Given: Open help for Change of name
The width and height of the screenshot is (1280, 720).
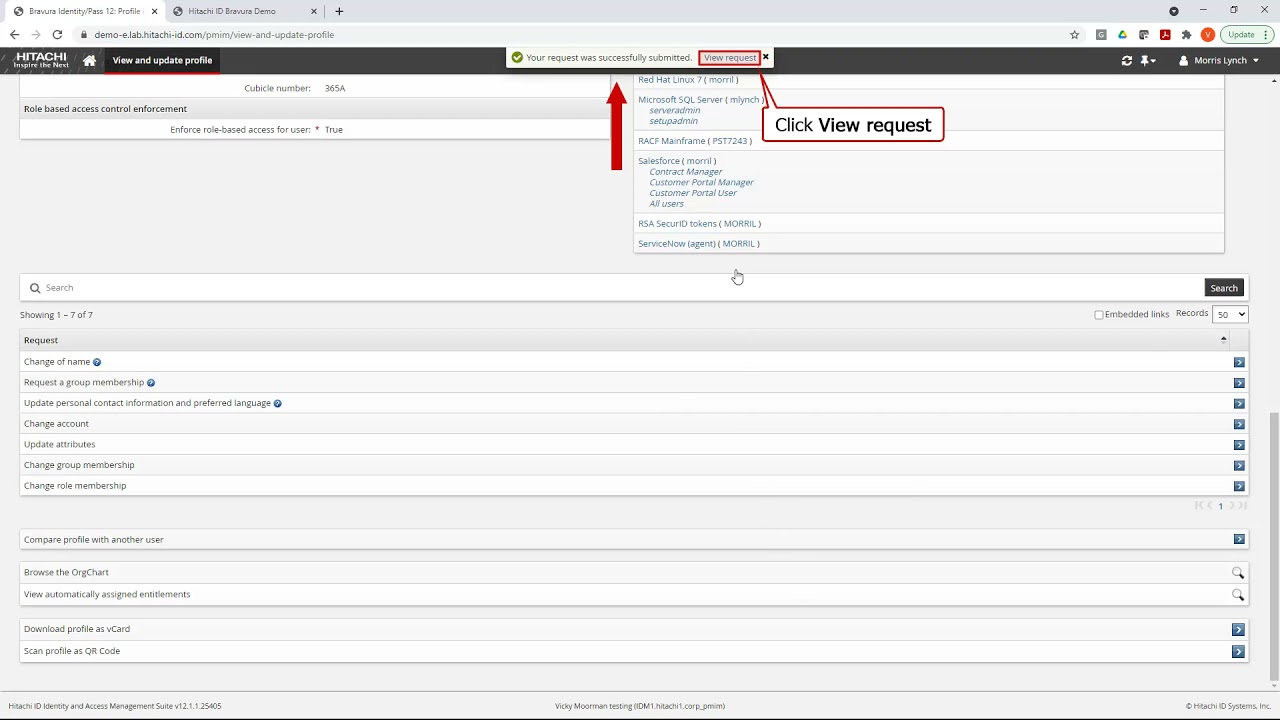Looking at the screenshot, I should [x=97, y=362].
